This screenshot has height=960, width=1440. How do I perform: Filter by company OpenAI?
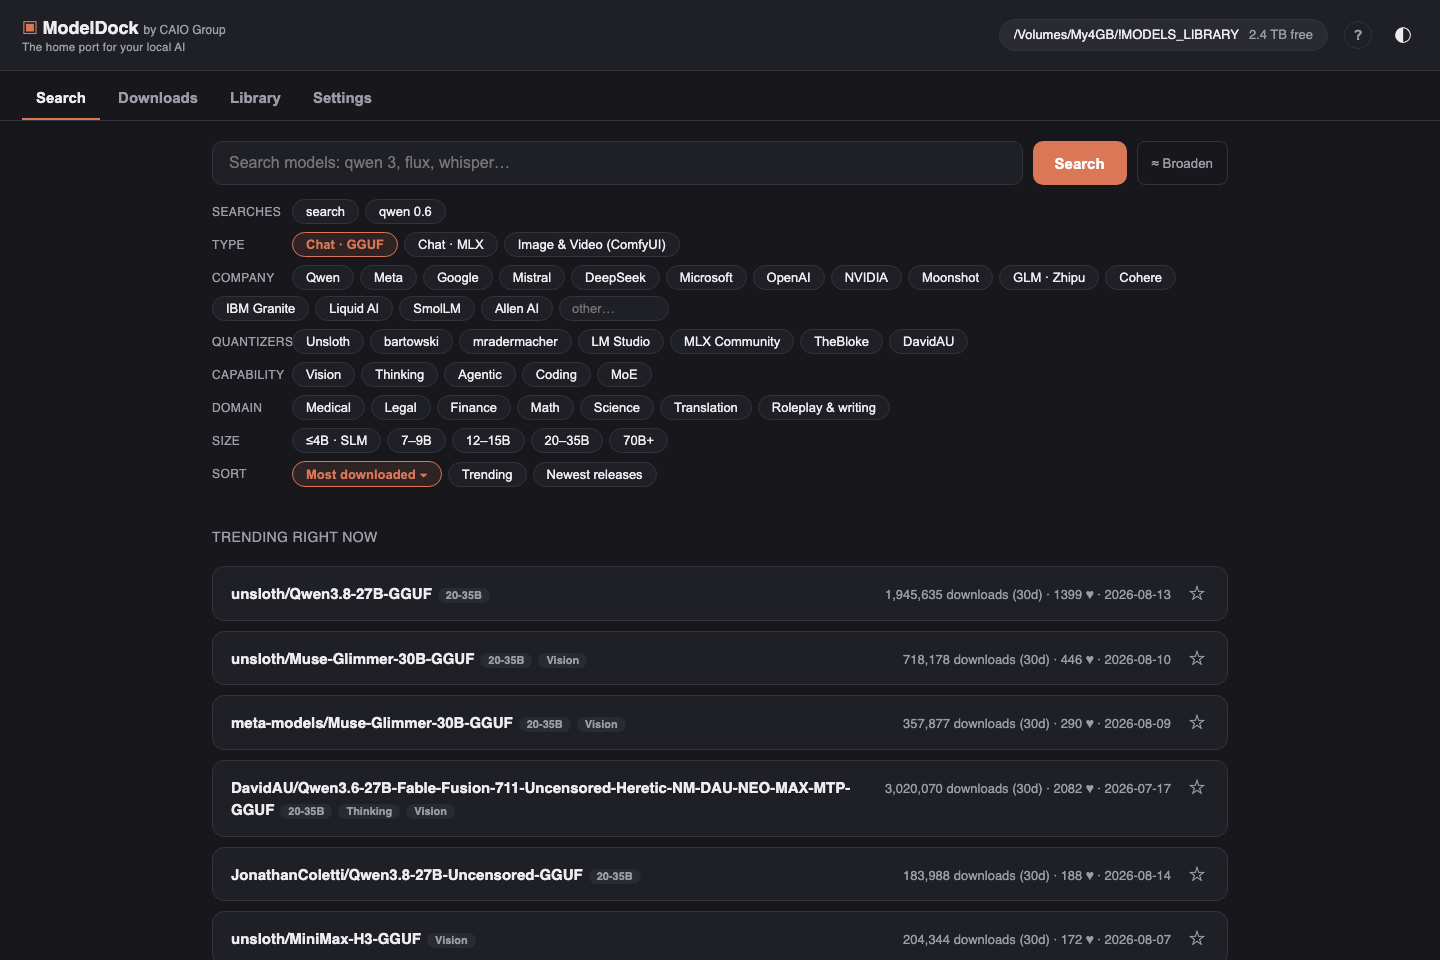point(788,278)
